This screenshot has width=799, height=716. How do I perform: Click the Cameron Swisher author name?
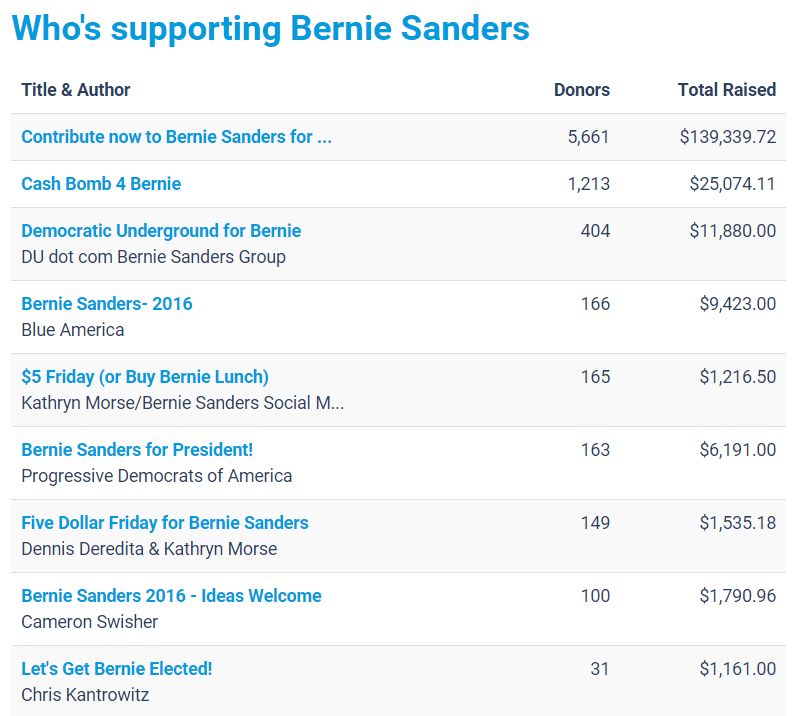pos(90,622)
